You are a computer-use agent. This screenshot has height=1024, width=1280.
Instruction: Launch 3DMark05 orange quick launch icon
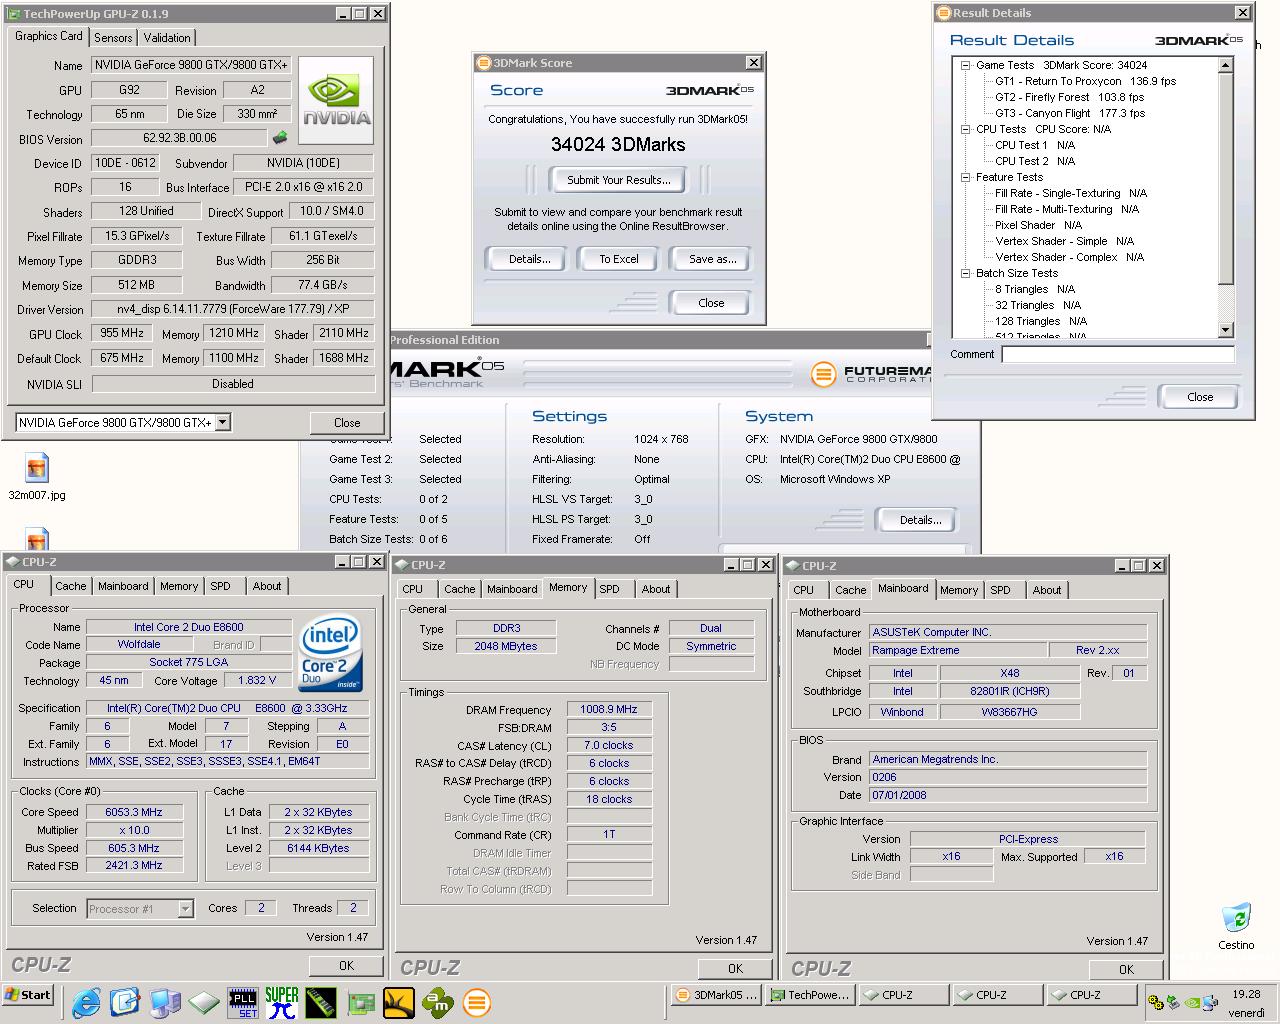(x=477, y=1001)
